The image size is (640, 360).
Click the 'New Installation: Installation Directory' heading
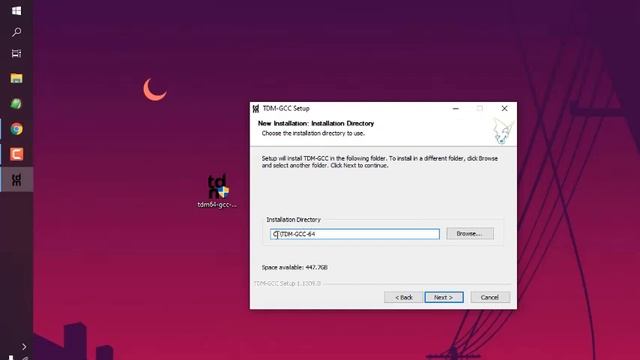point(316,123)
